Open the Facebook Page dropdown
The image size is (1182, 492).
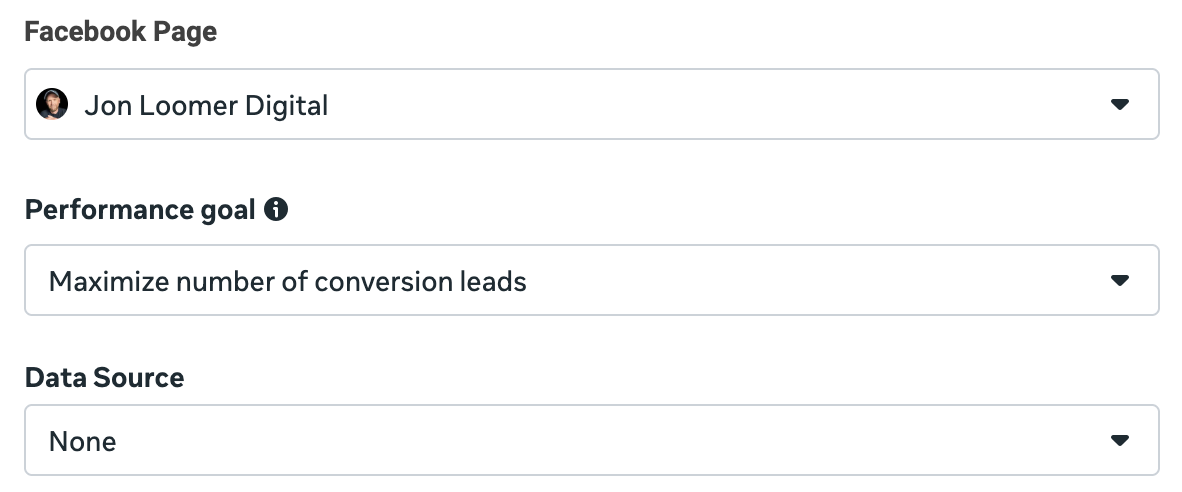click(x=590, y=104)
